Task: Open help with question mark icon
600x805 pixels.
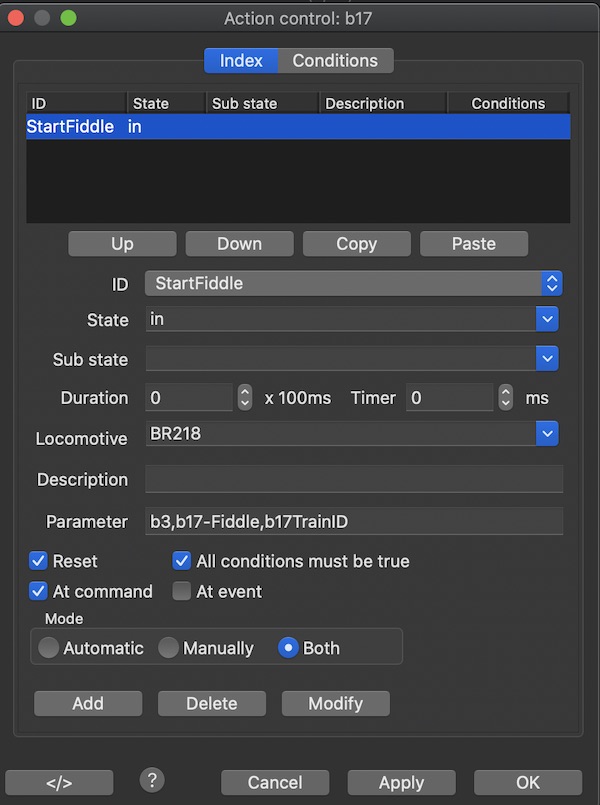Action: point(152,780)
